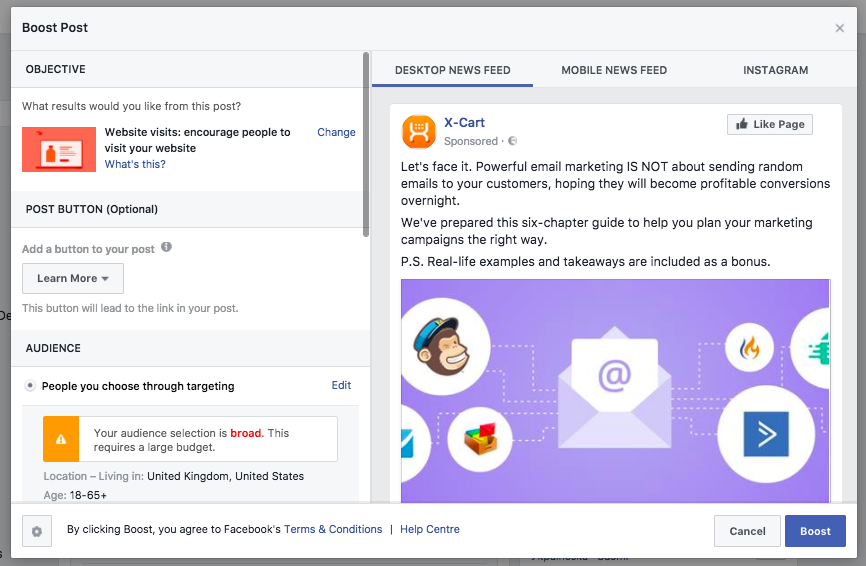866x566 pixels.
Task: Click the globe icon next to Sponsored
Action: 513,141
